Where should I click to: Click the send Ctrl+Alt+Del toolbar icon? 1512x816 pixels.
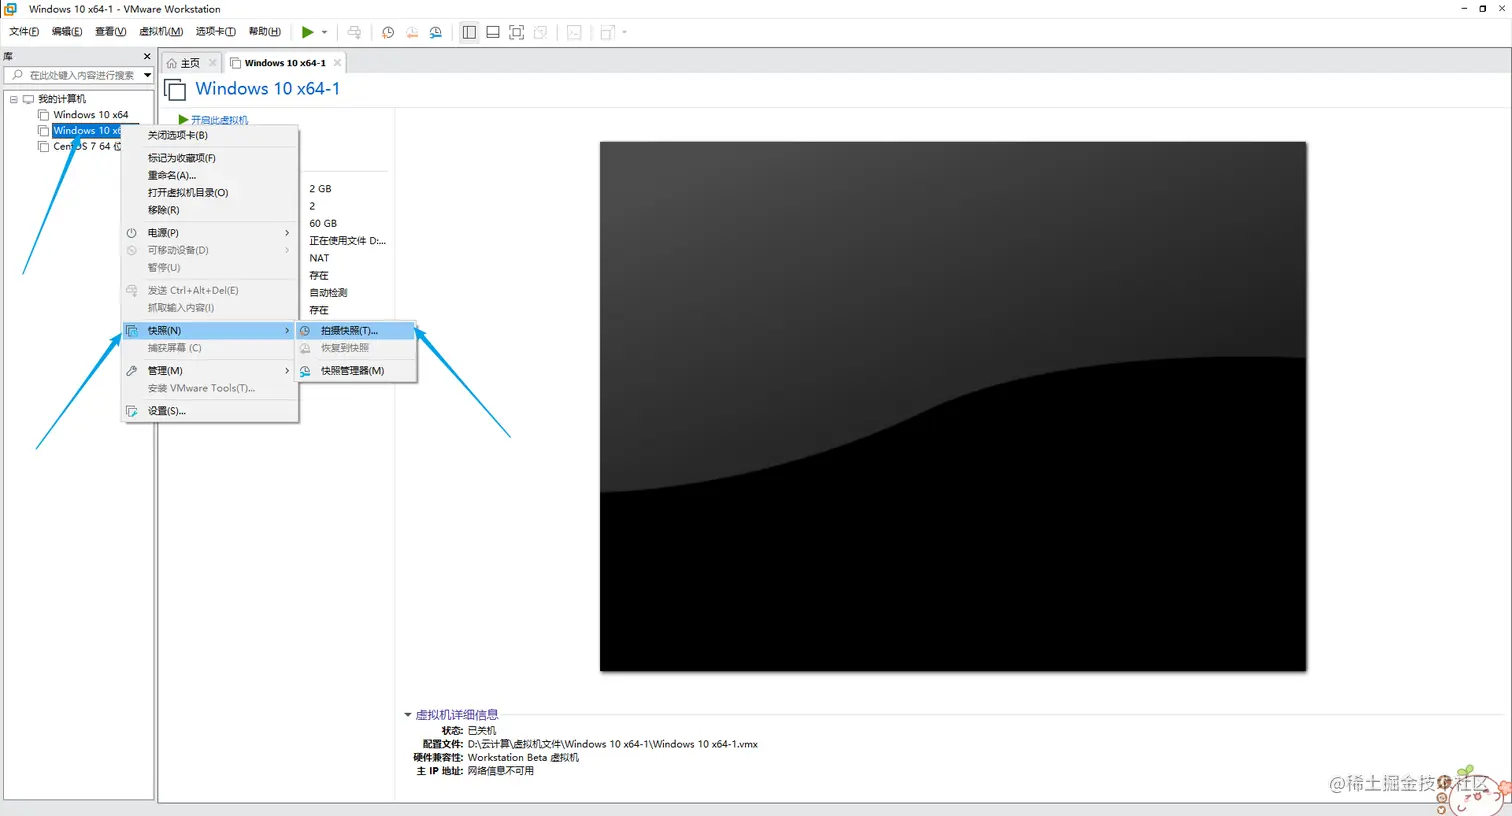click(x=354, y=32)
